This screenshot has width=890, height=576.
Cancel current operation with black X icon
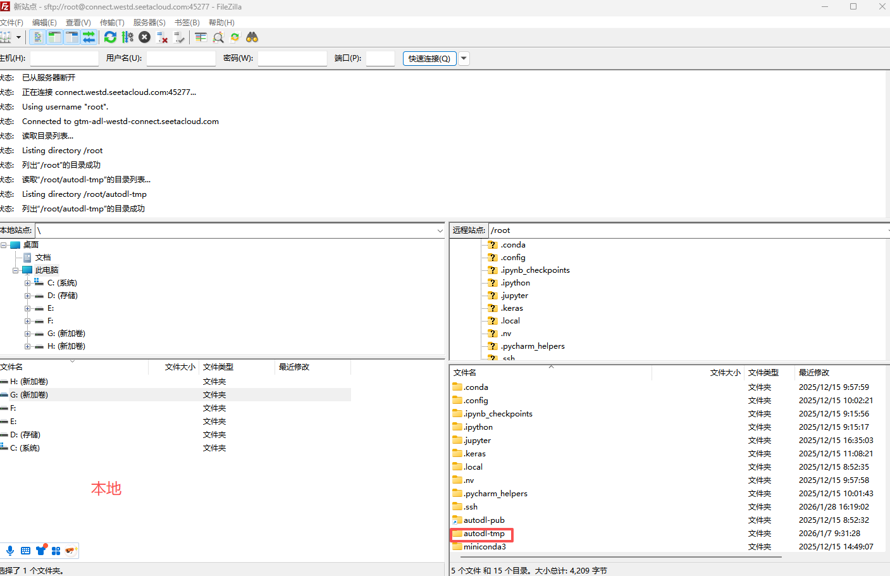(145, 37)
